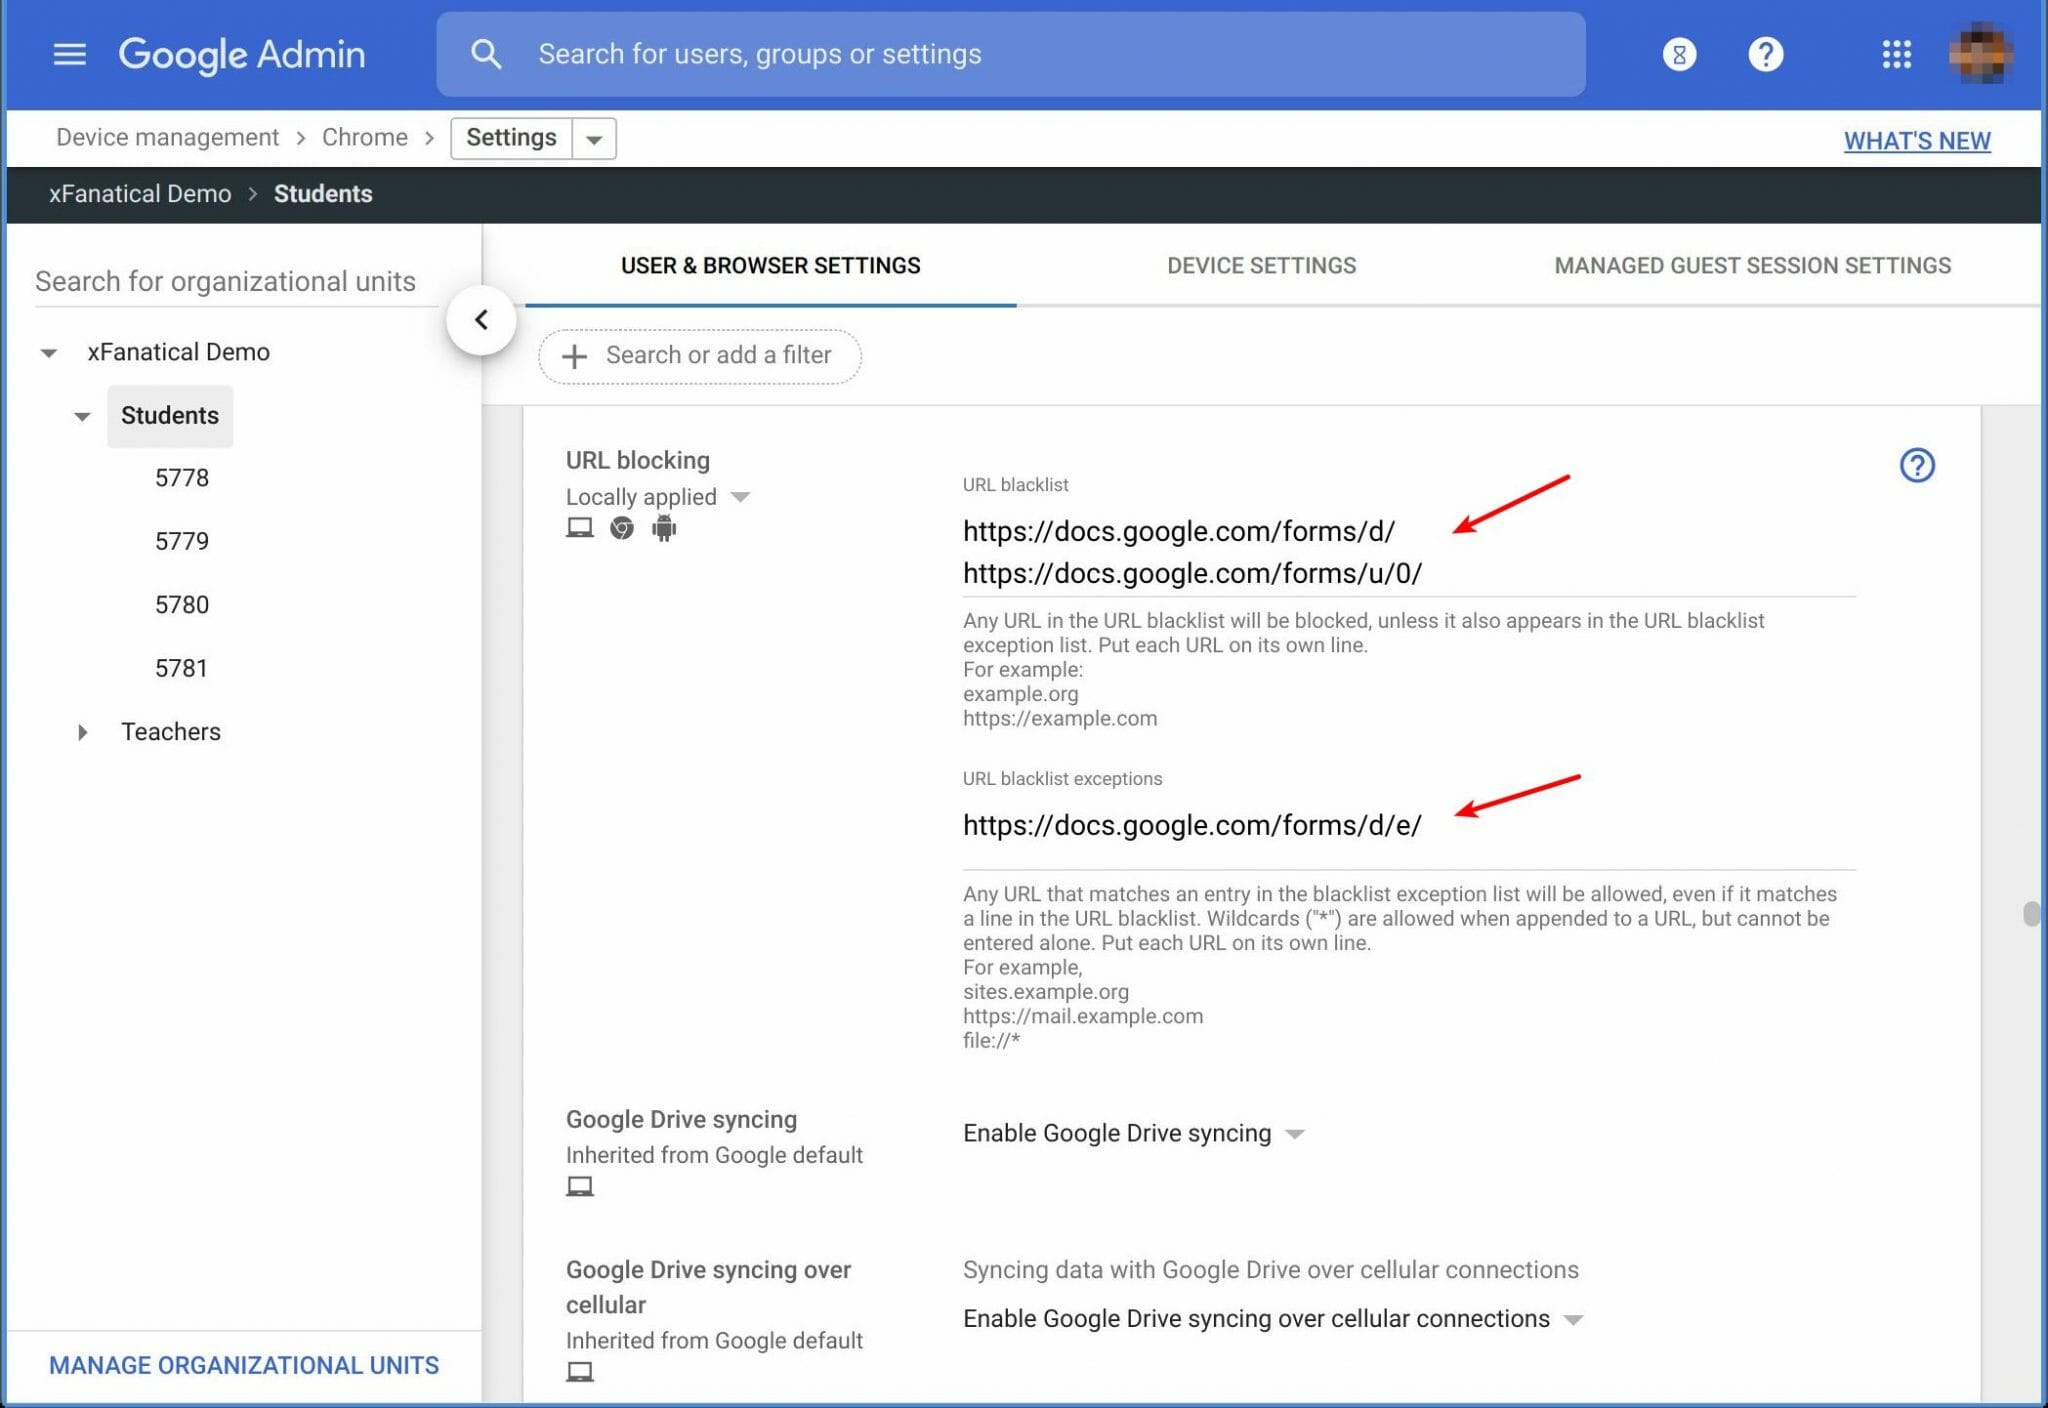Screen dimensions: 2048x1408
Task: Click Device management breadcrumb
Action: click(167, 137)
